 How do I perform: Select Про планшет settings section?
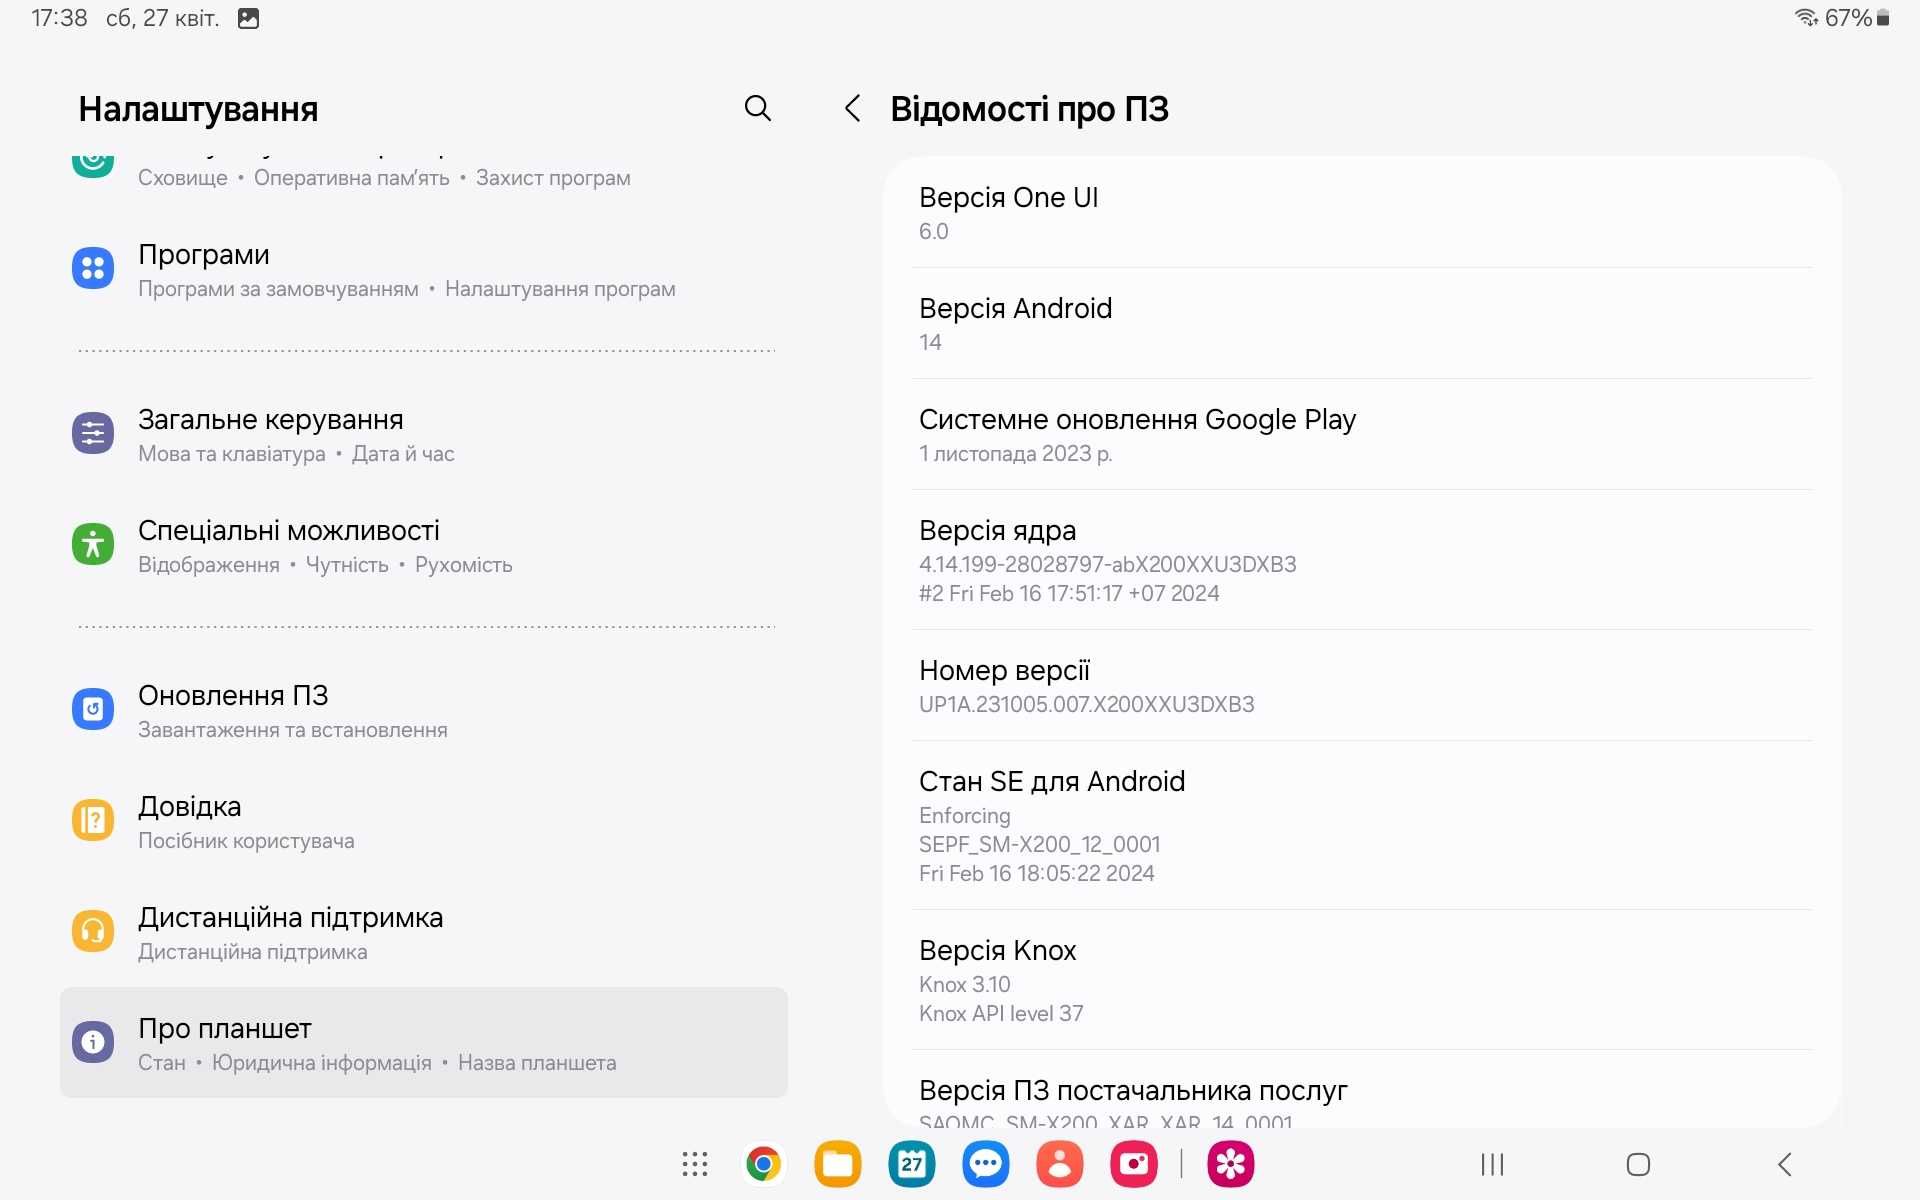pos(424,1043)
